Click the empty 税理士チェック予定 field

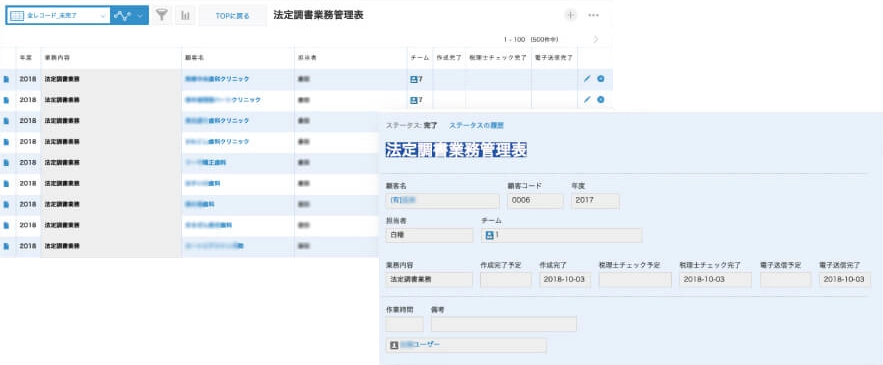(x=635, y=280)
